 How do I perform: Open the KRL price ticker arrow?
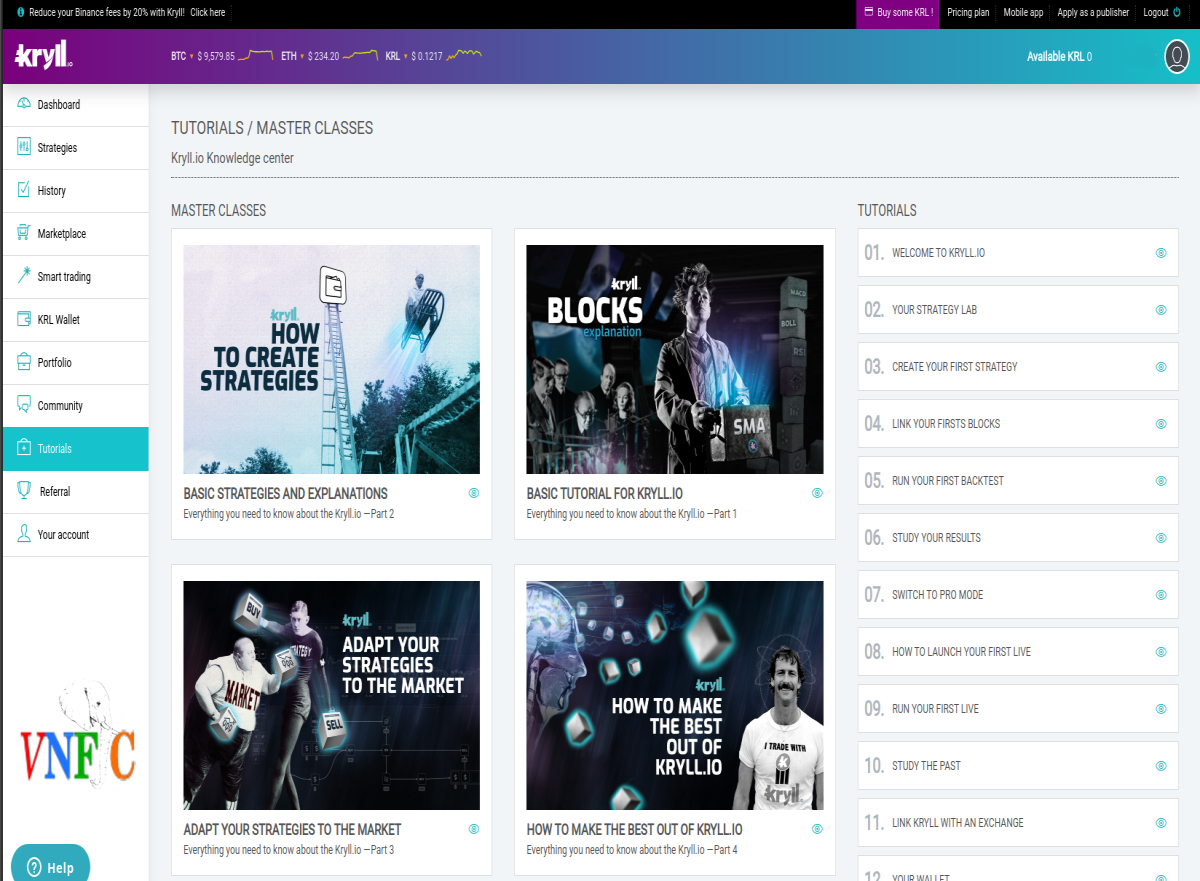coord(406,57)
